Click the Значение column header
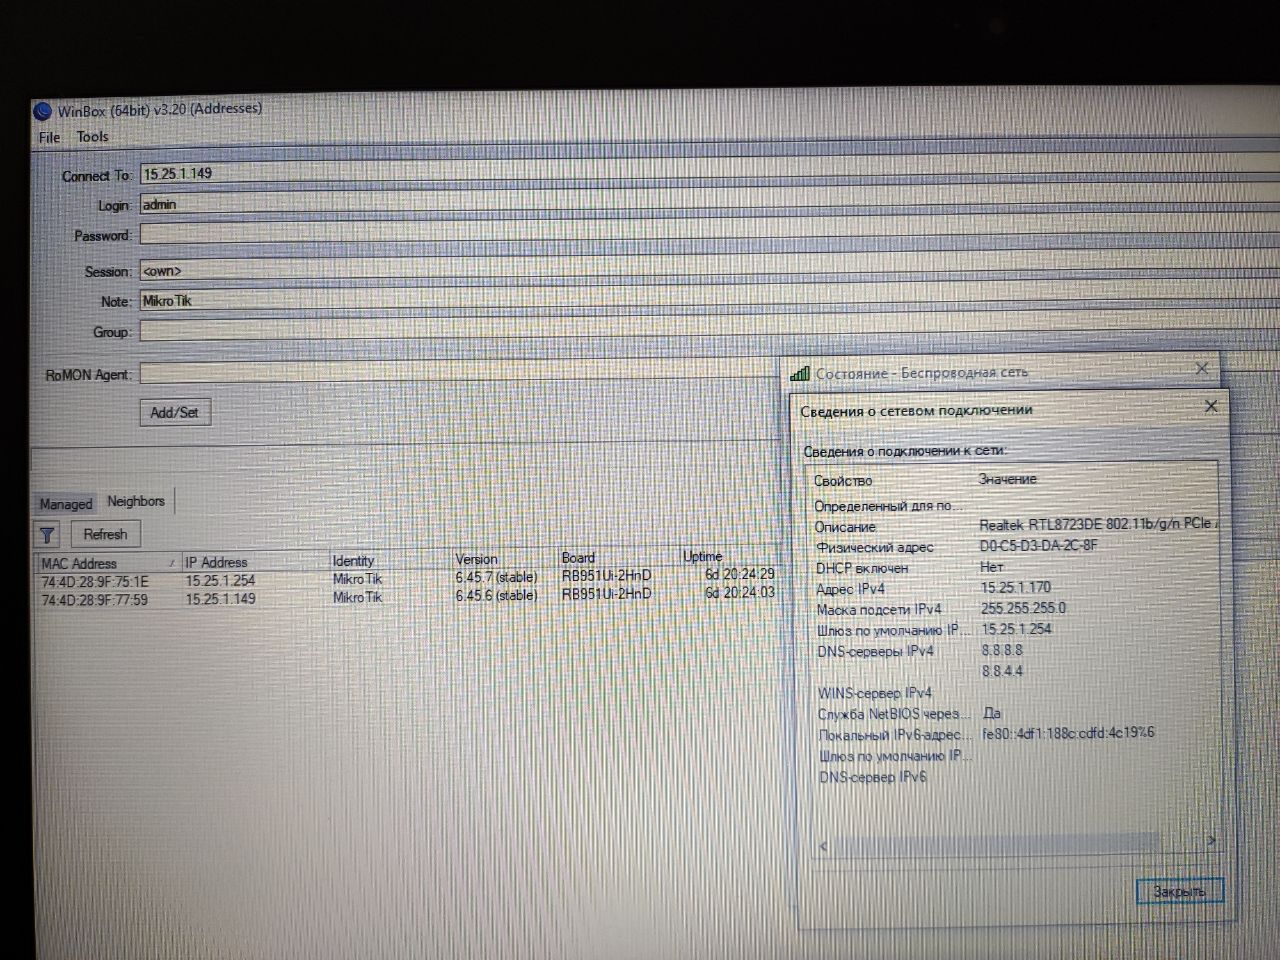 (1008, 479)
